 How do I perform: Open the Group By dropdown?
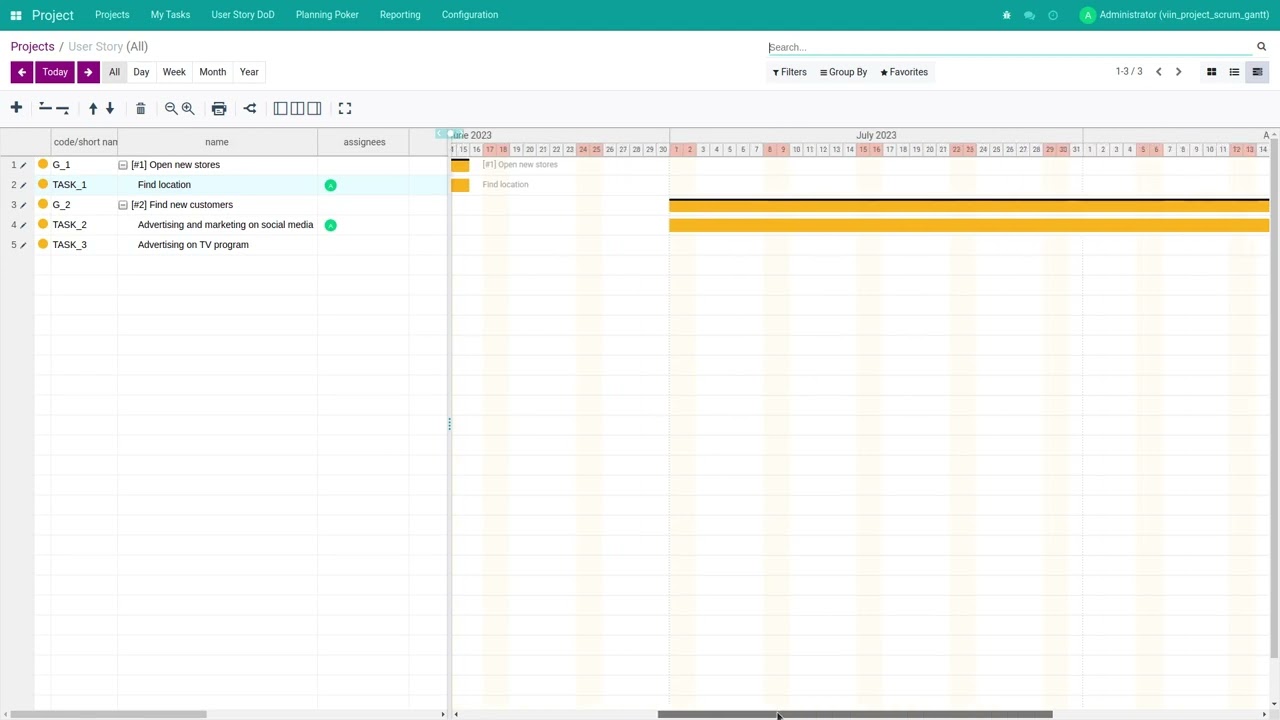tap(843, 72)
